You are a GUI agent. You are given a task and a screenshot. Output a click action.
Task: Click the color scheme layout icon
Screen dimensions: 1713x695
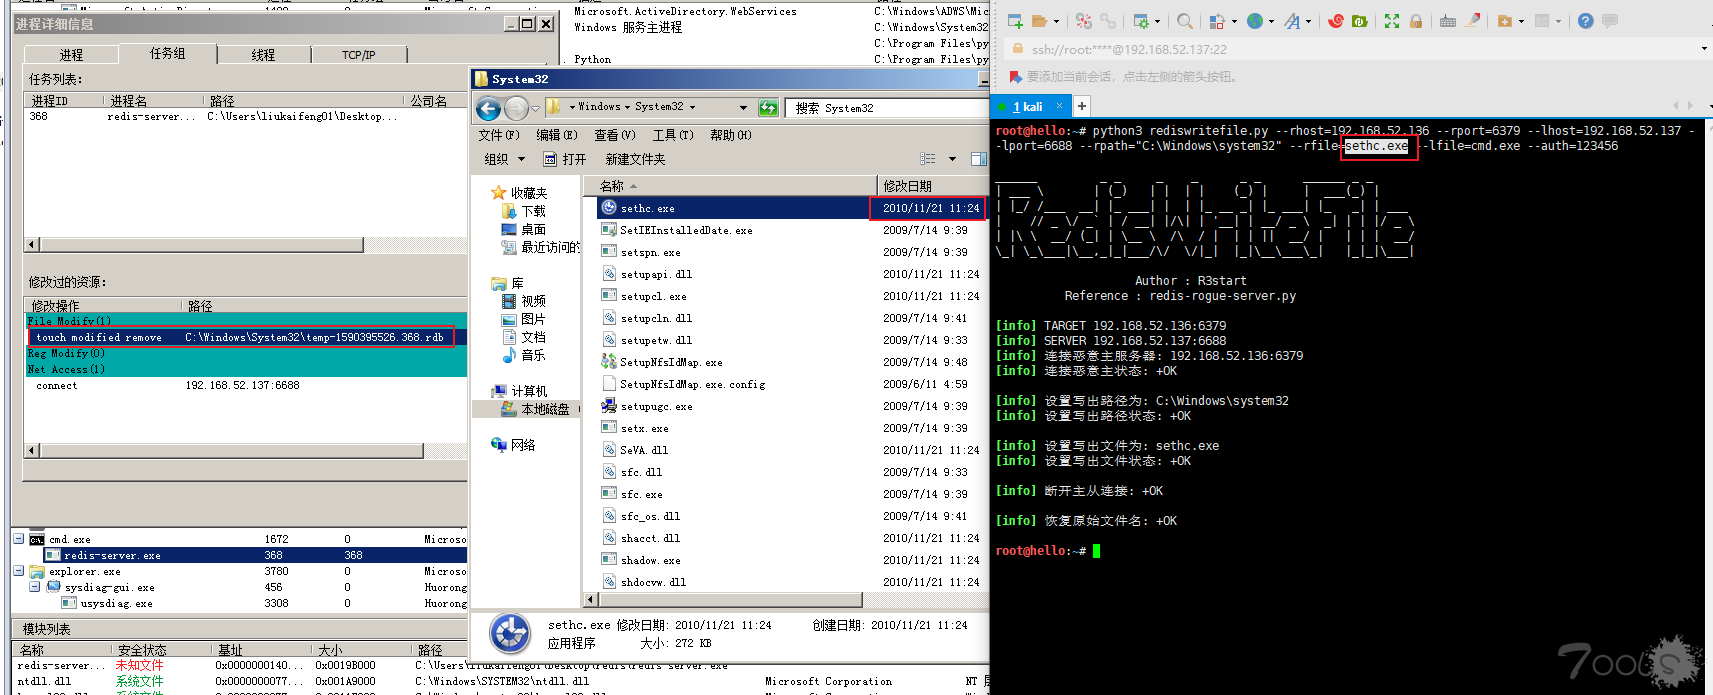click(x=1217, y=21)
